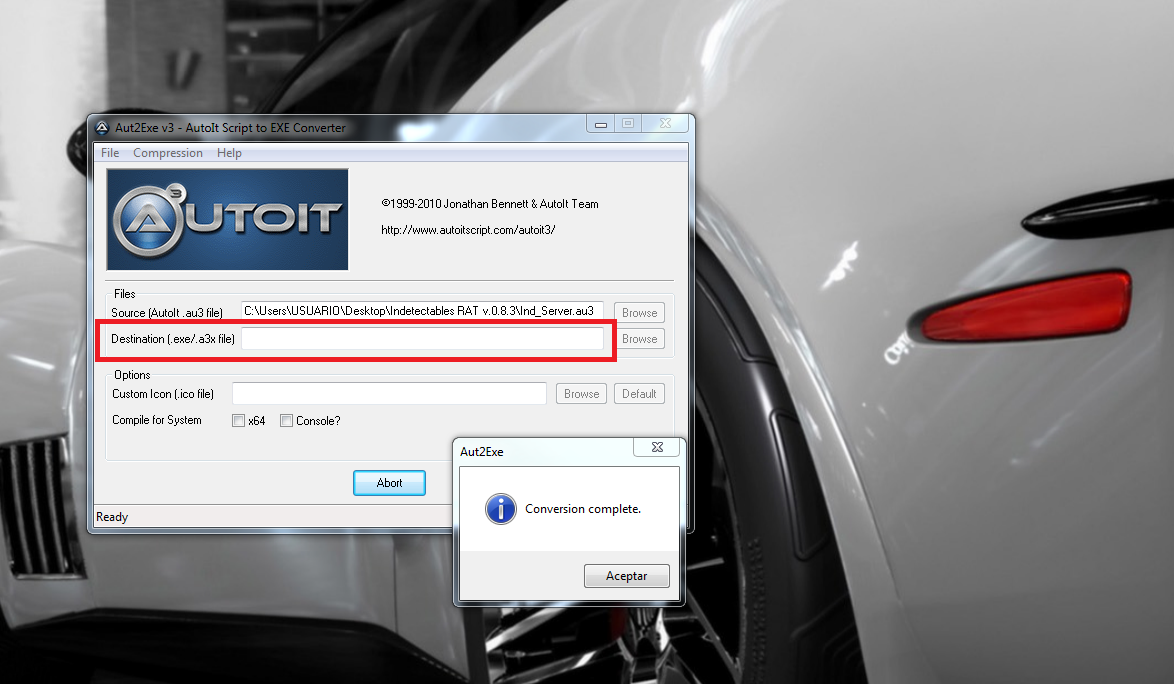Enable the x64 compile checkbox
This screenshot has height=684, width=1174.
(239, 421)
